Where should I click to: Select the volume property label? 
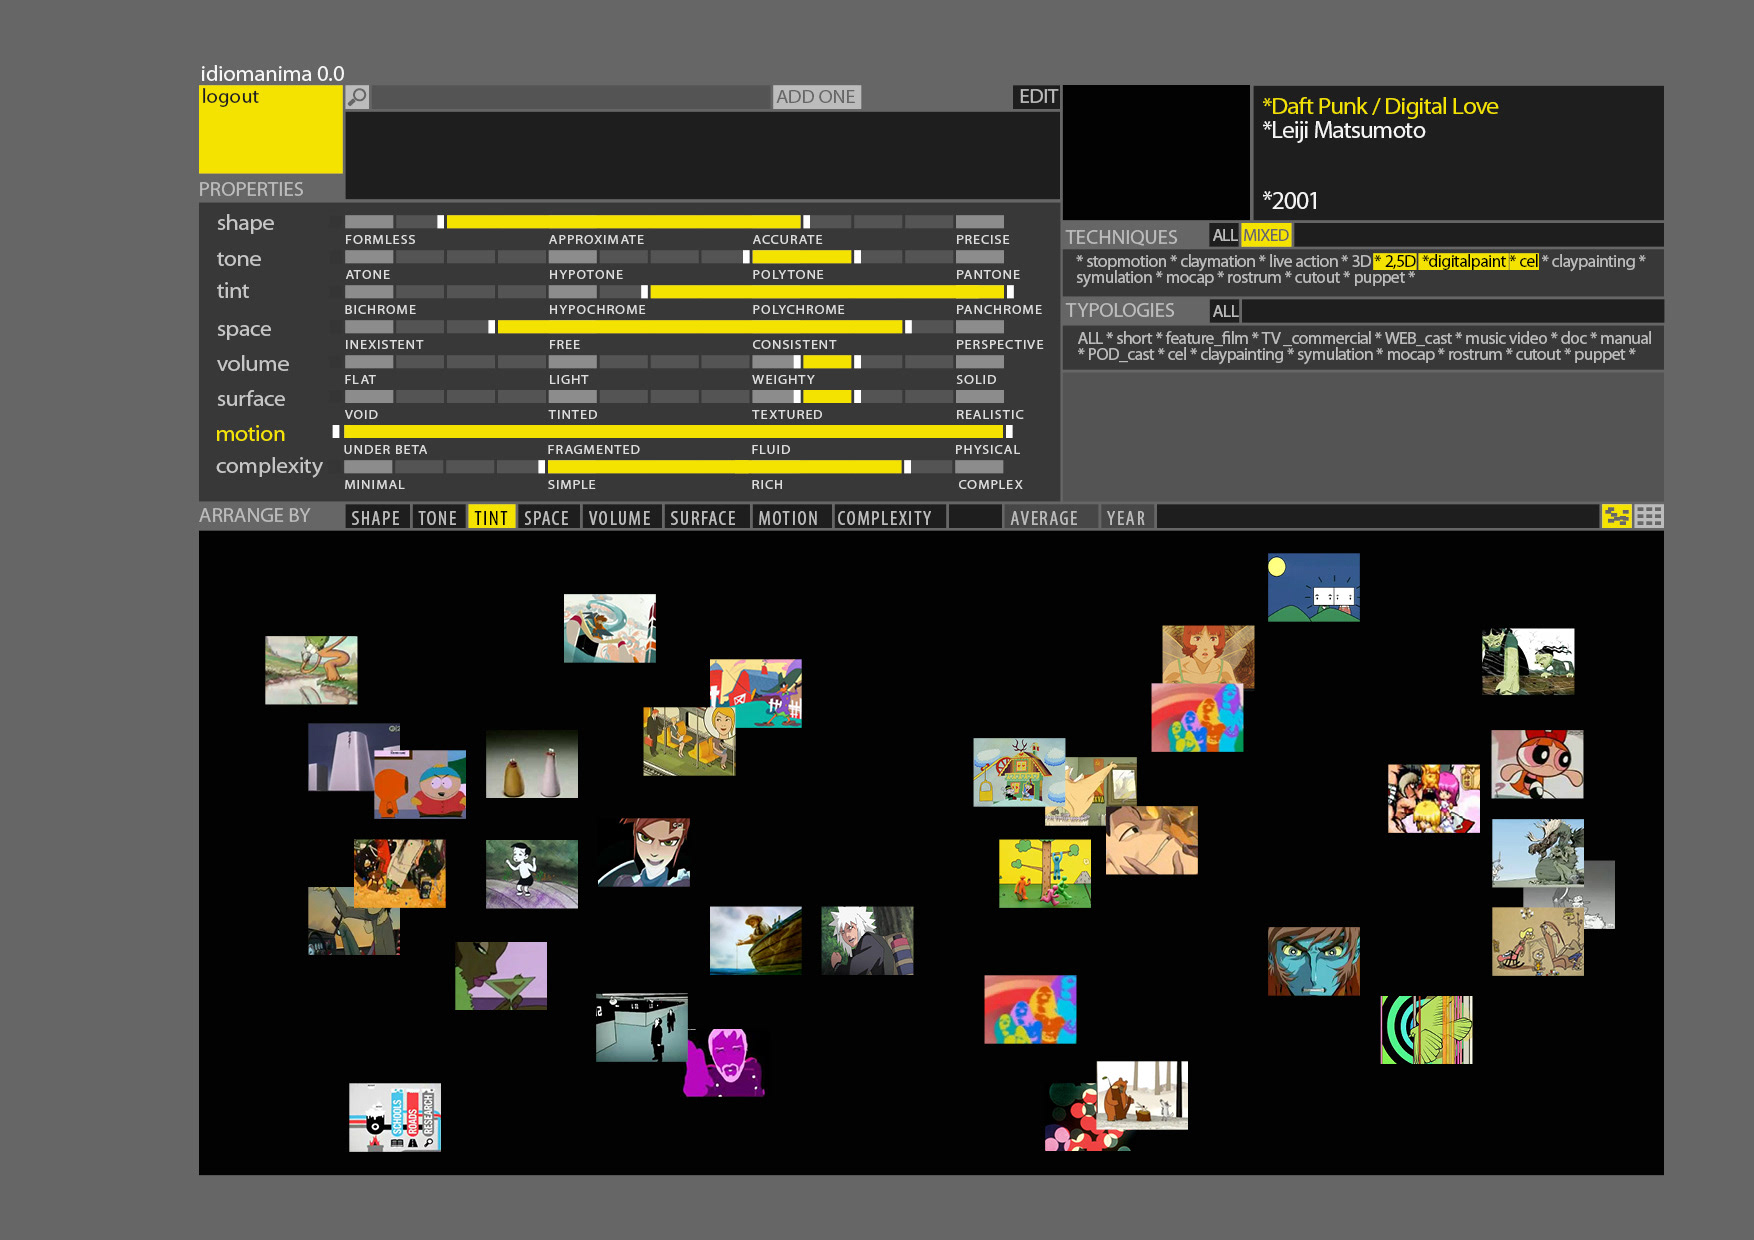[253, 364]
